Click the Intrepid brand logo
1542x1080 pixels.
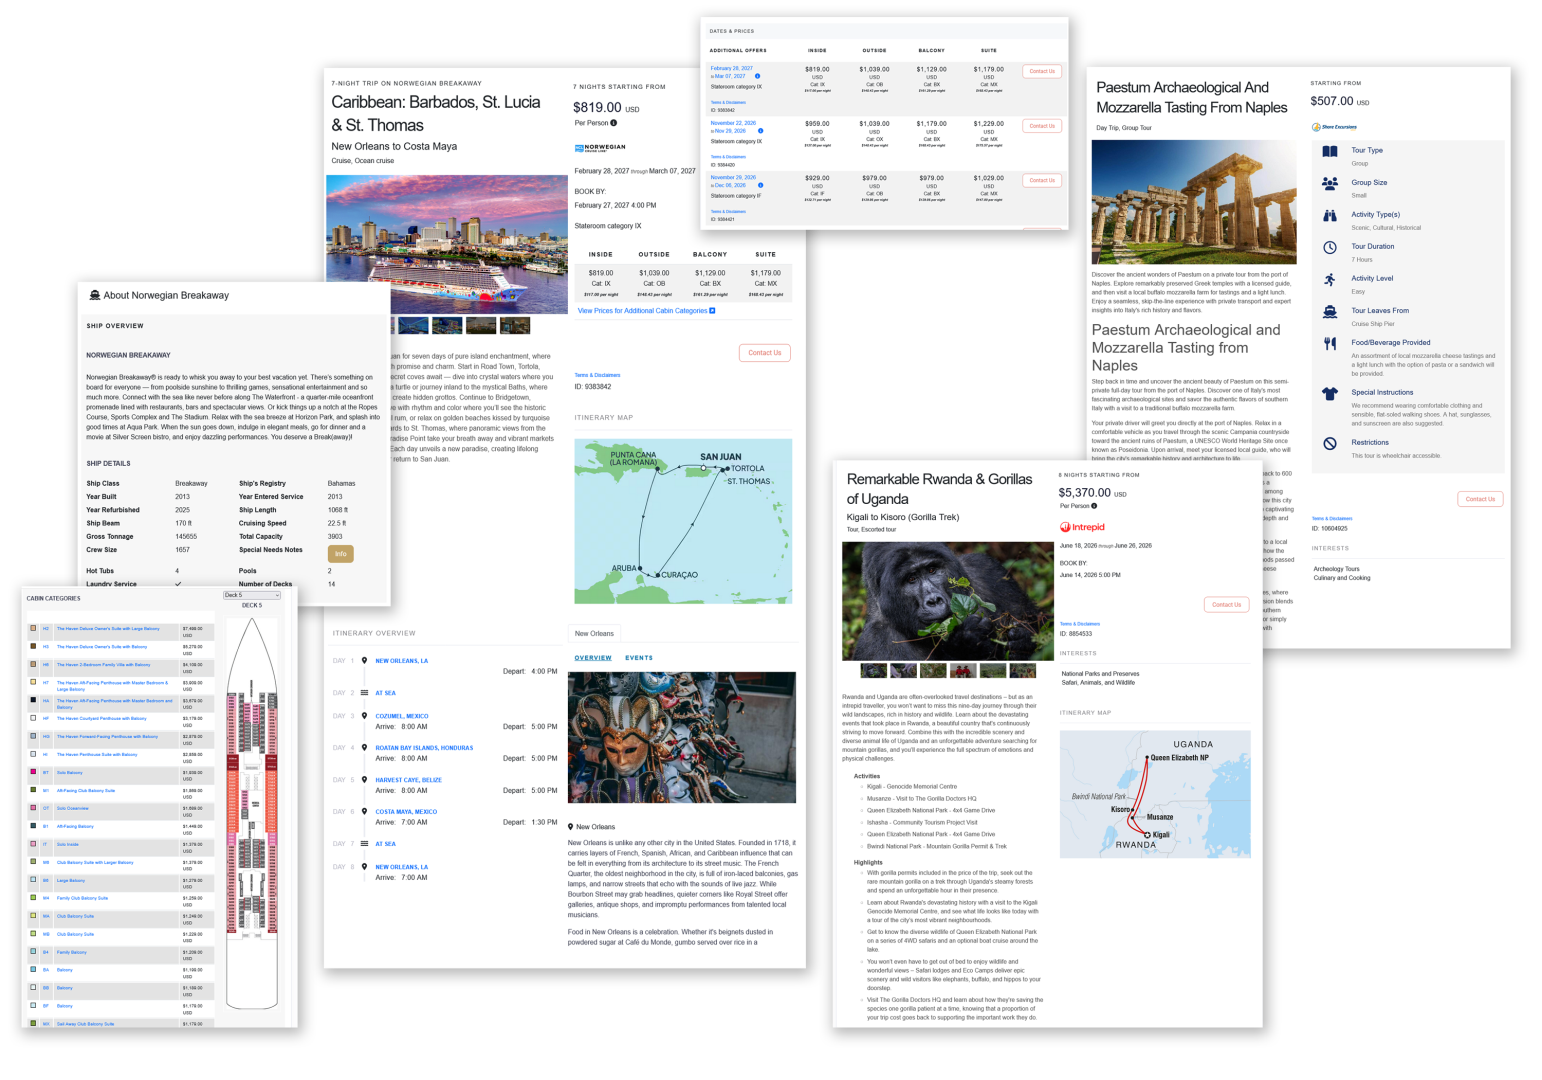click(x=1082, y=527)
